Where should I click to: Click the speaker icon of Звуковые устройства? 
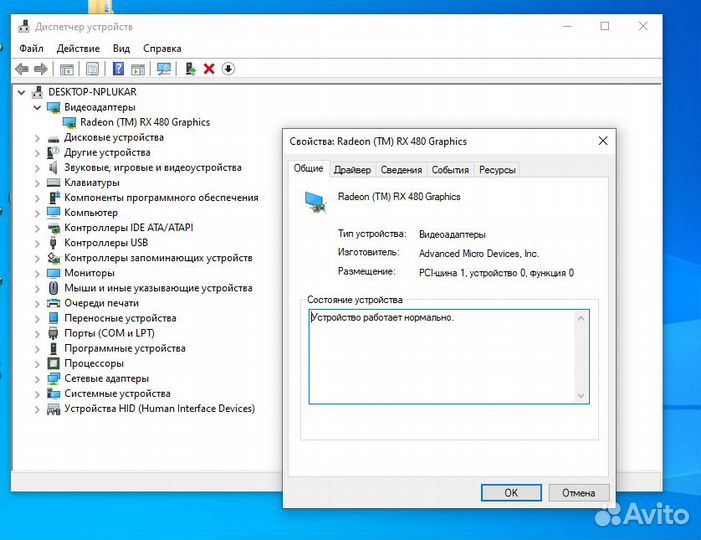pos(53,168)
